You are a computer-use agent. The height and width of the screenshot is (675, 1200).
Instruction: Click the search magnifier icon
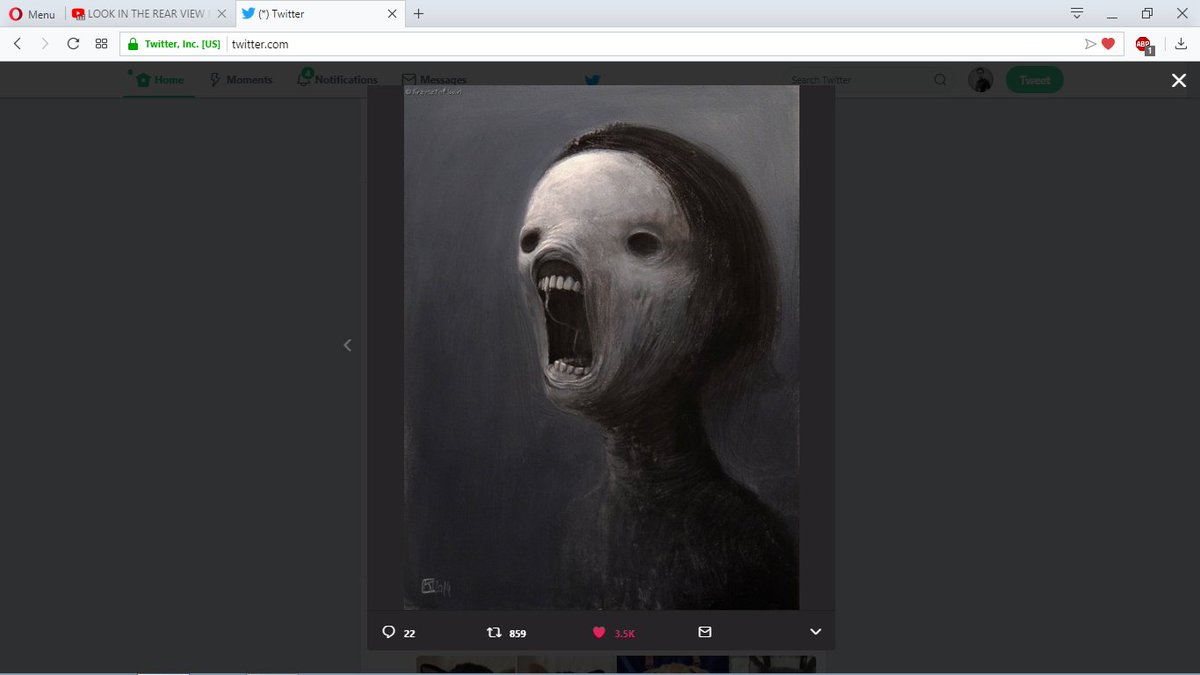point(940,80)
